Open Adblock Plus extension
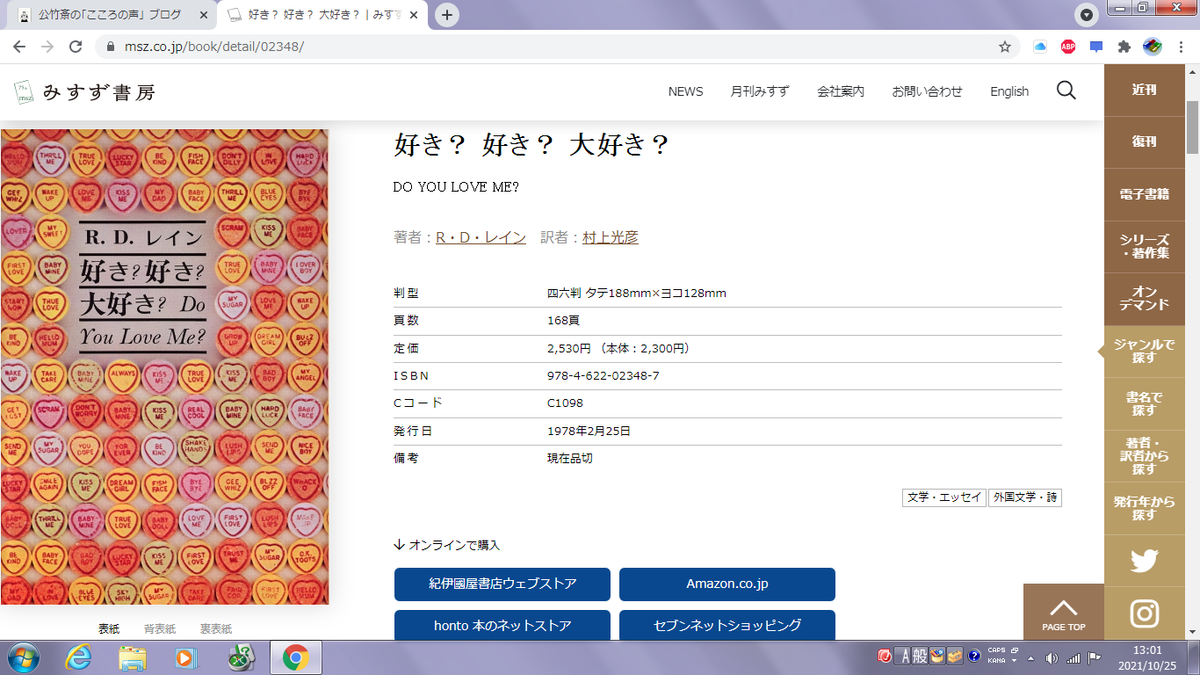The width and height of the screenshot is (1200, 675). coord(1068,47)
